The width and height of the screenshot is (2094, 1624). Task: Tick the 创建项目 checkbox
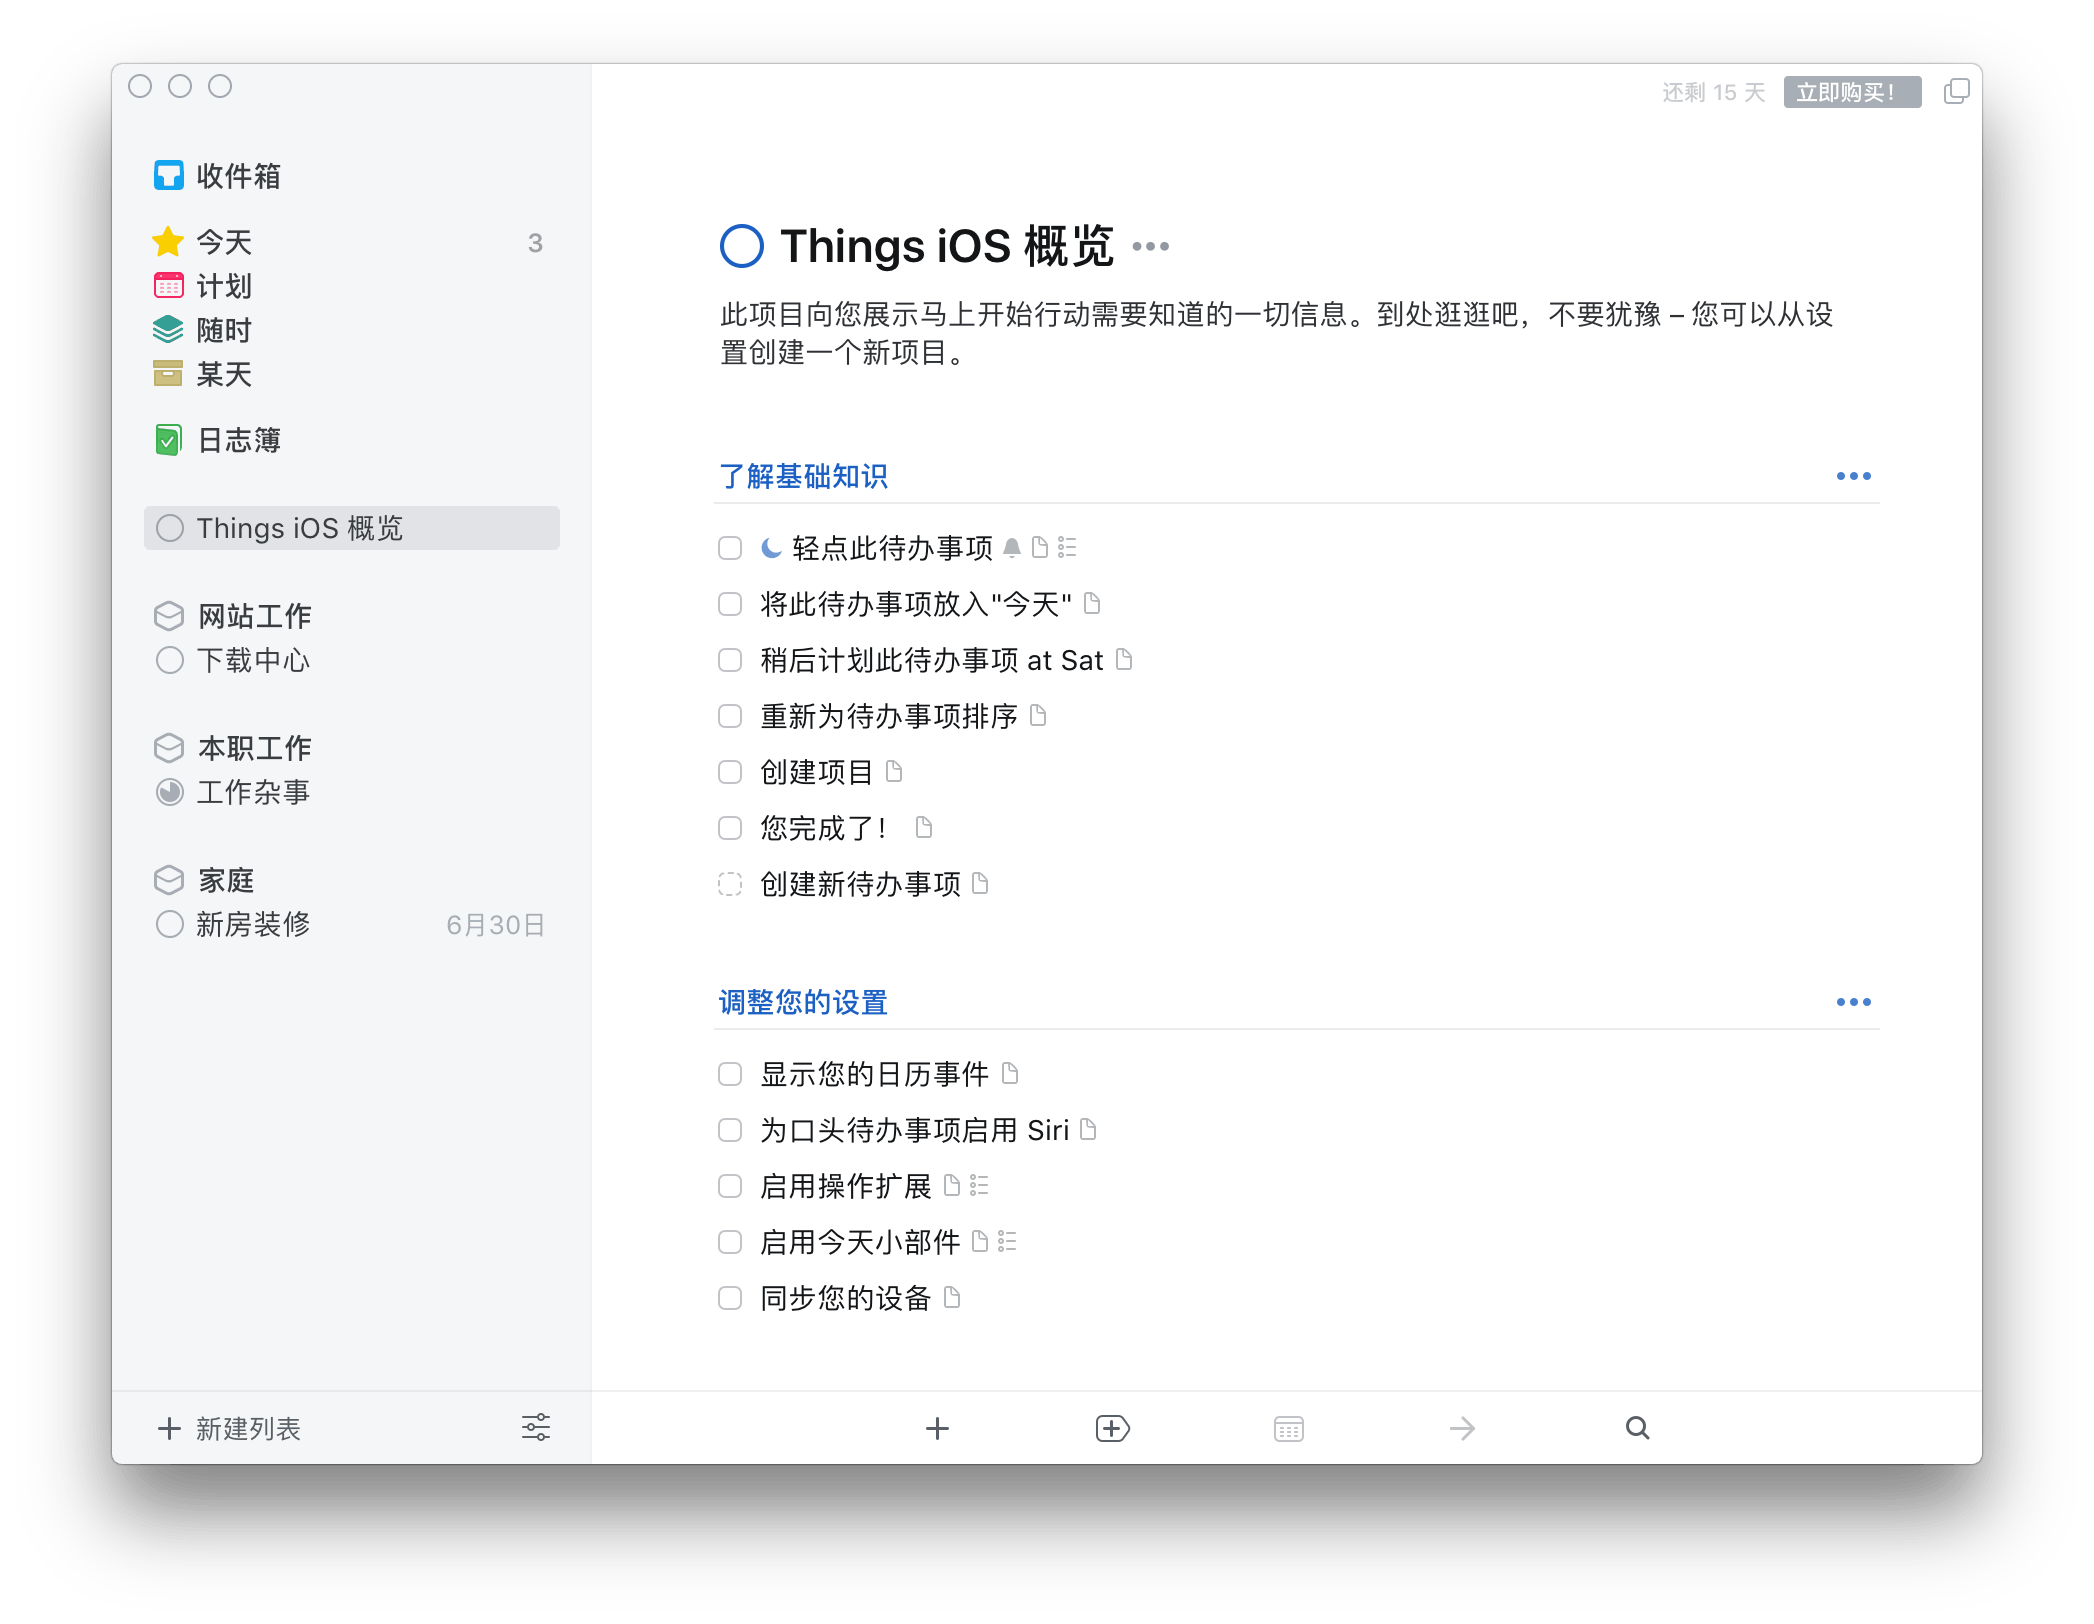coord(730,772)
